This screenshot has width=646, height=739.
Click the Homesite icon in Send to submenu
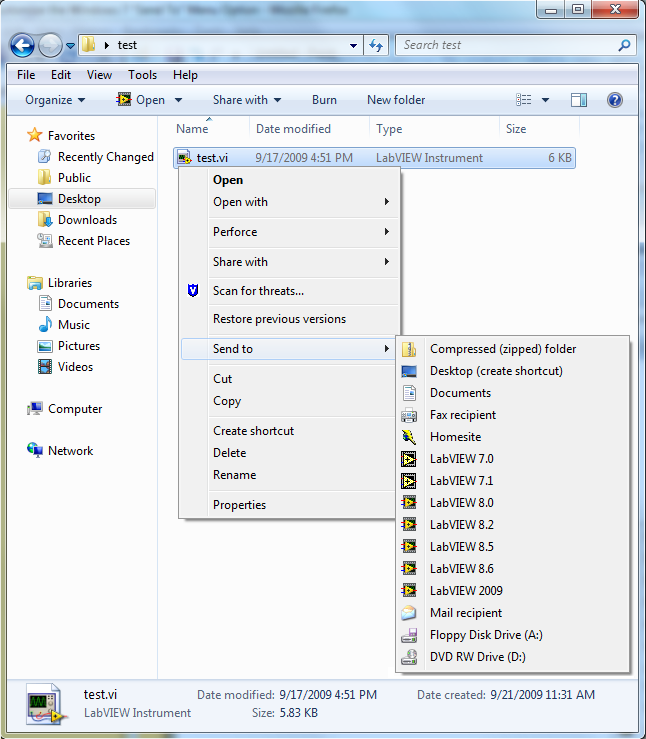pos(409,437)
